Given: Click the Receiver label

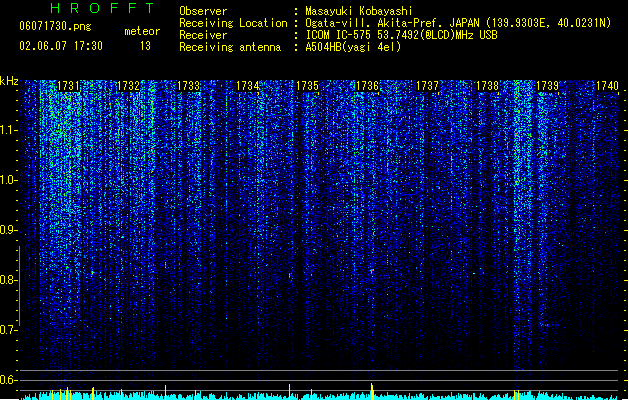Looking at the screenshot, I should (x=203, y=35).
